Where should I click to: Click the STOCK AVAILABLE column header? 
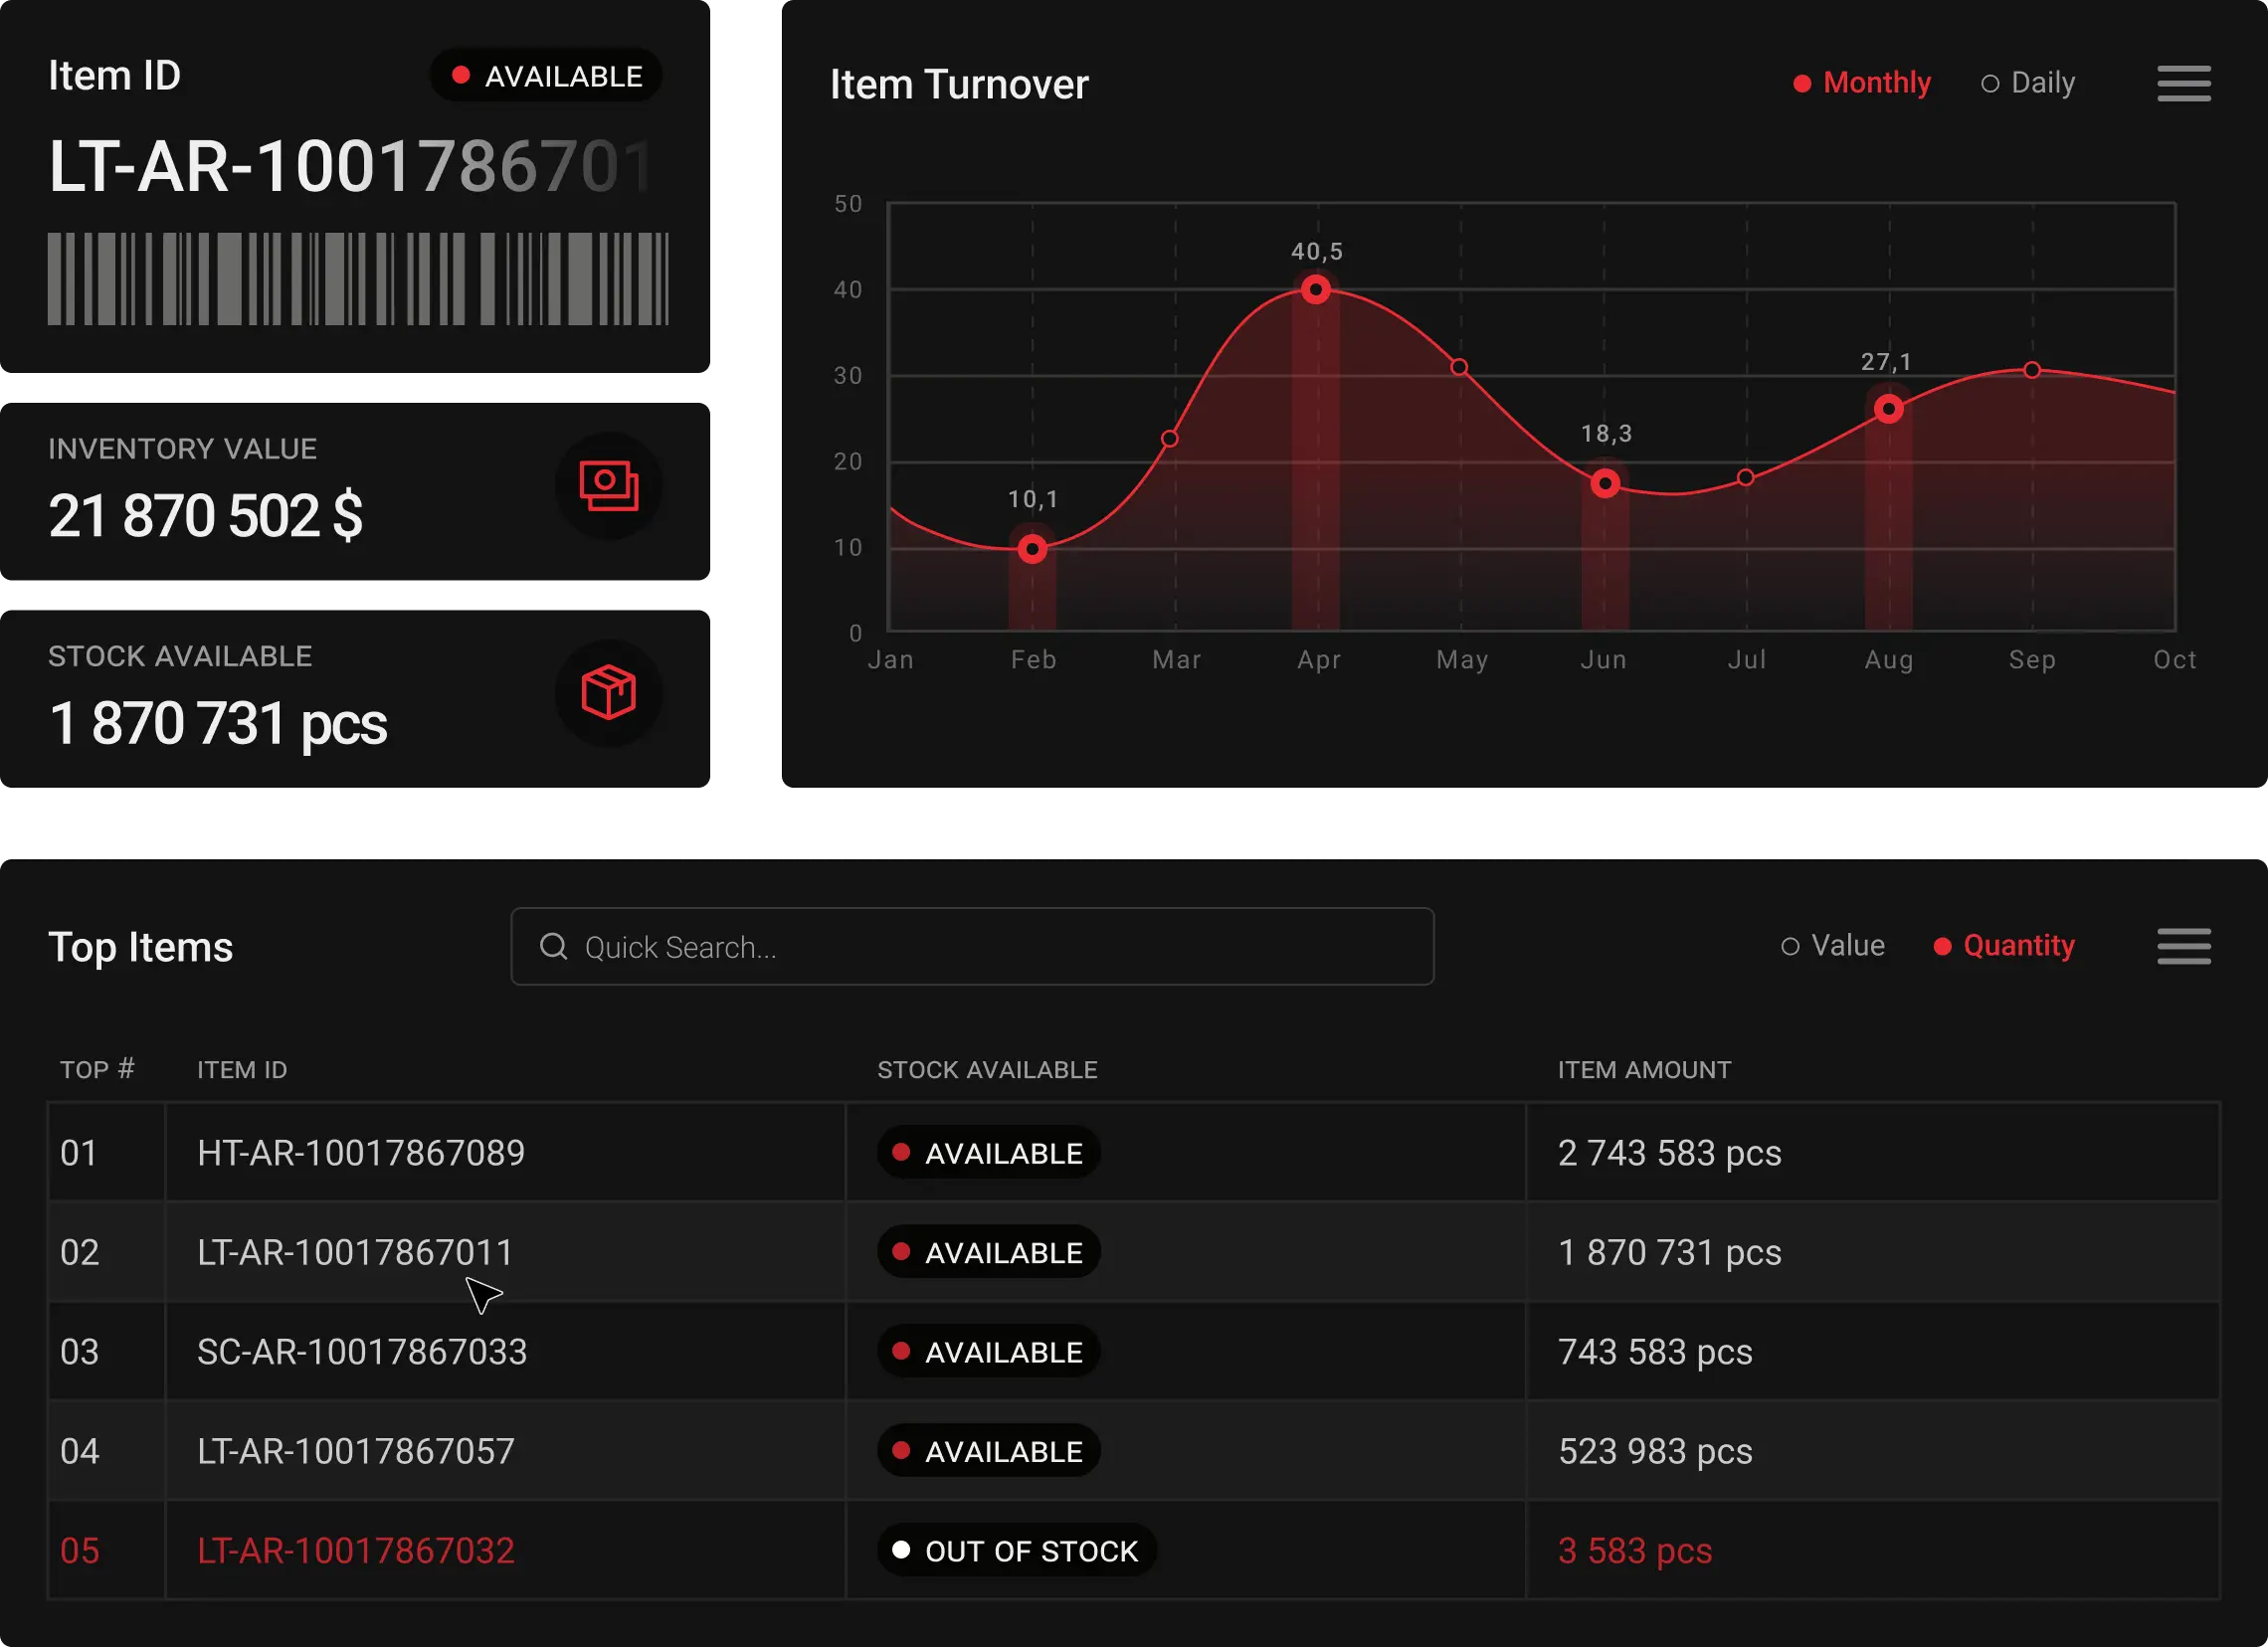[x=987, y=1070]
